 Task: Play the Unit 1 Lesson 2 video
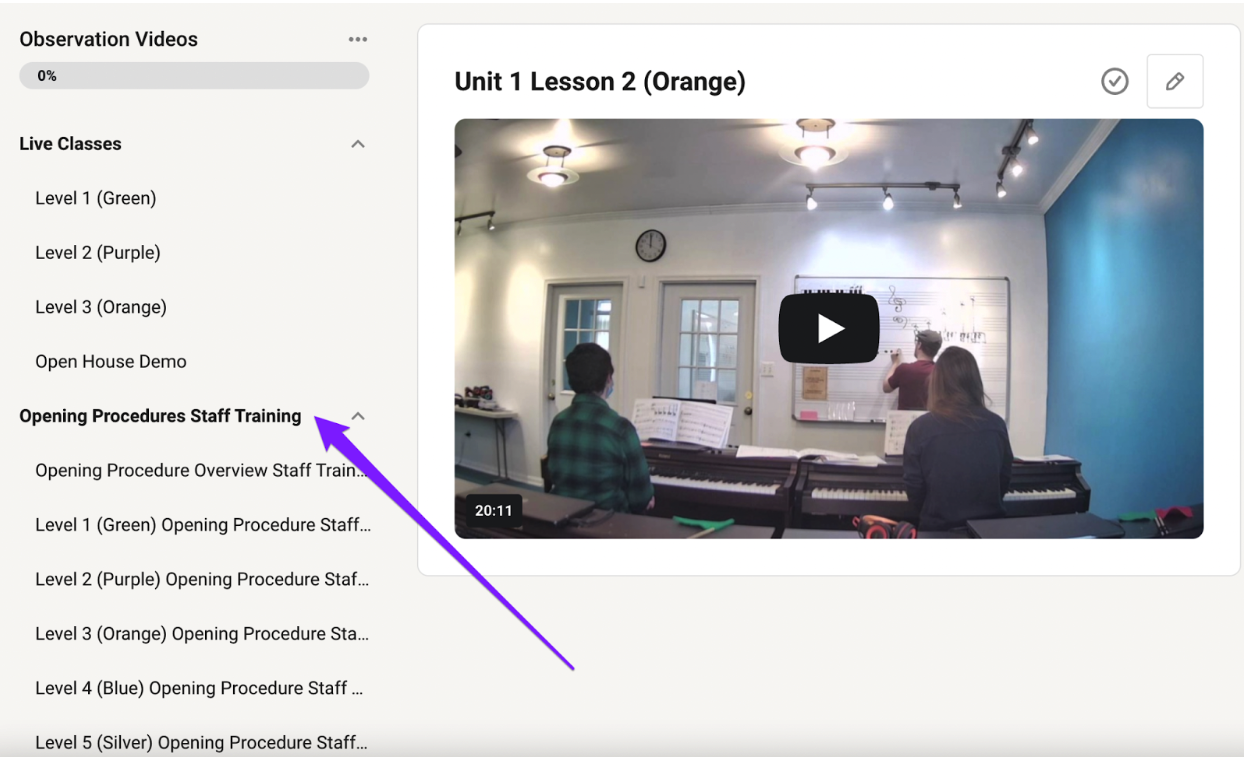click(x=828, y=328)
